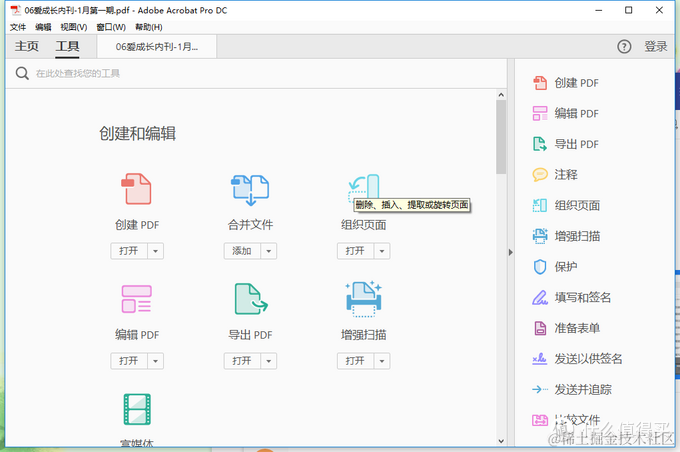Minimize the Acrobat window
This screenshot has width=680, height=452.
[x=598, y=10]
